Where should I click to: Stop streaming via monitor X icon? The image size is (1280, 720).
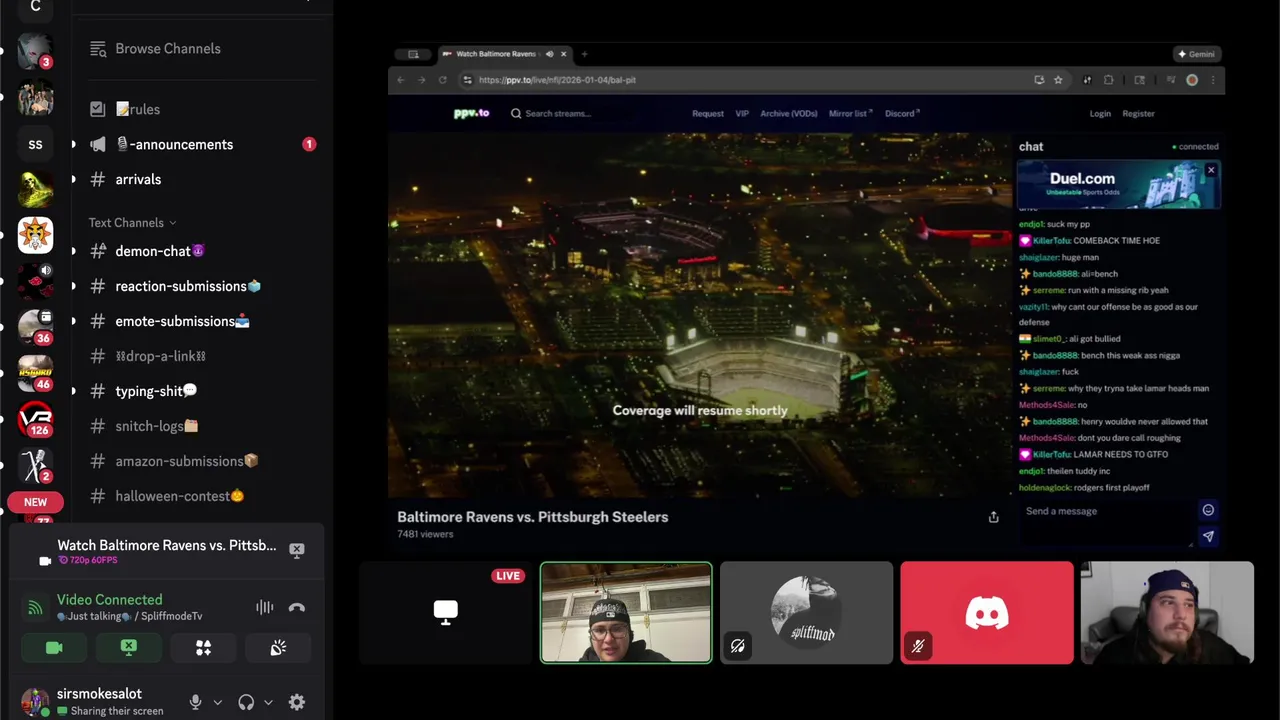[297, 550]
